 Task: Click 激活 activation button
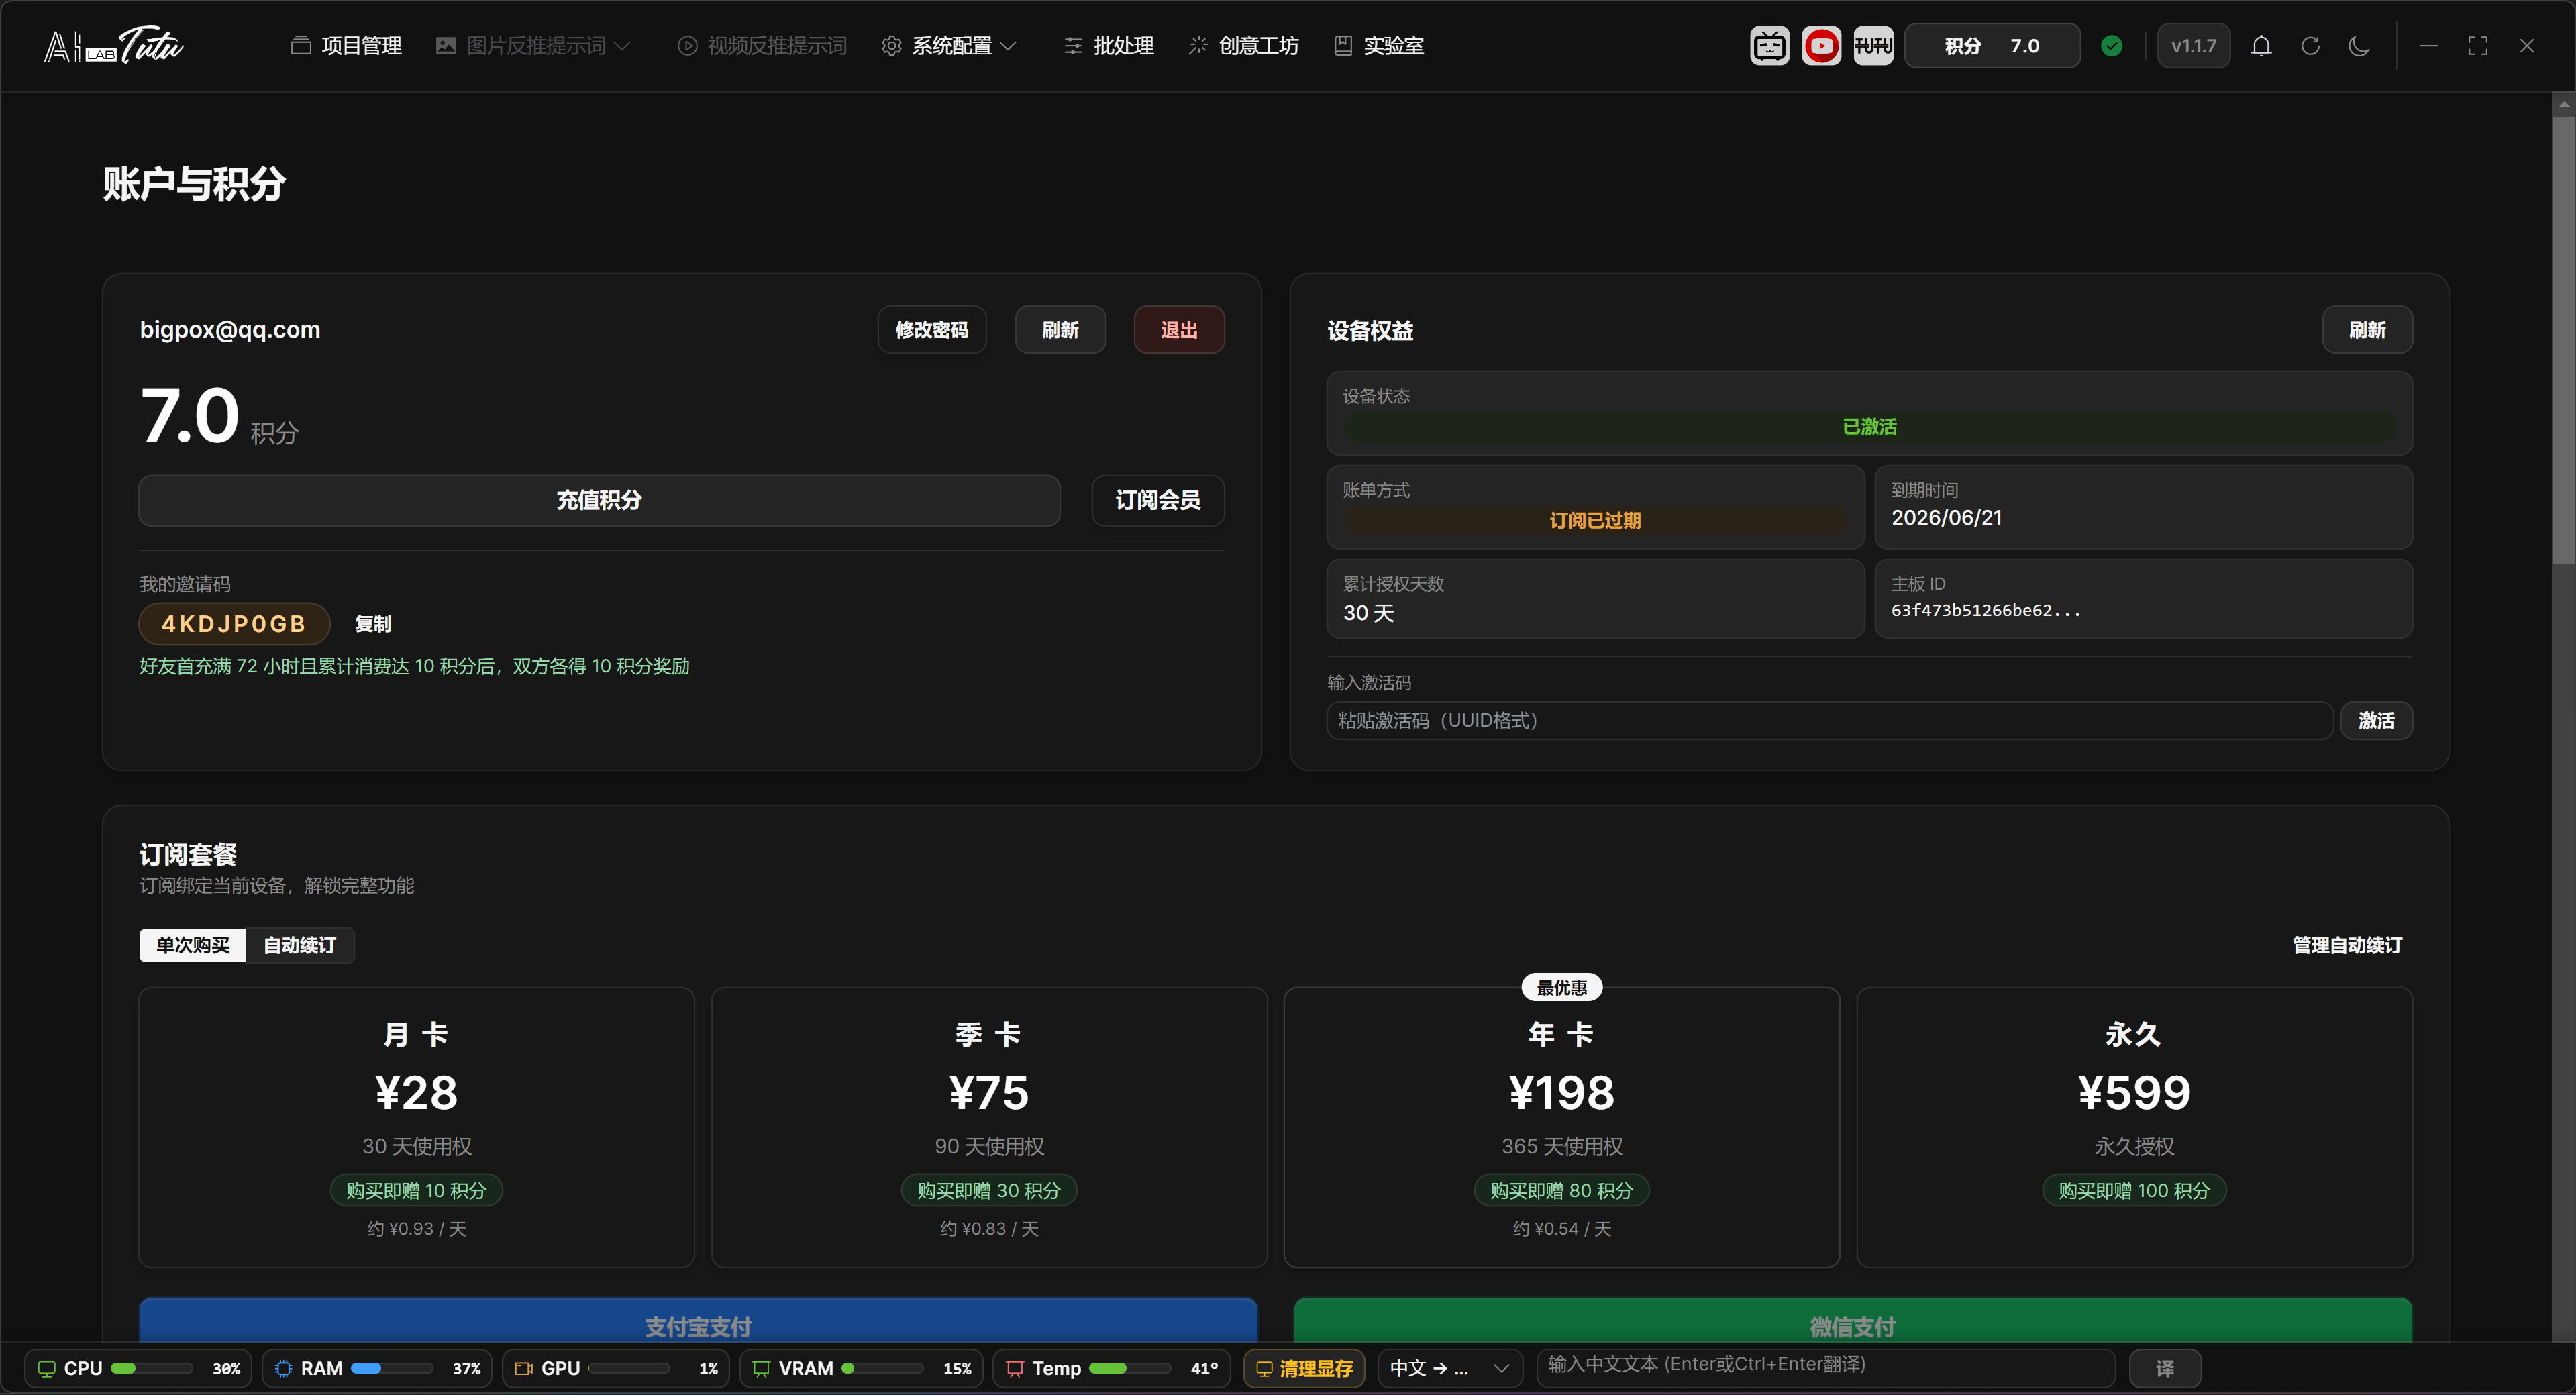[x=2377, y=721]
